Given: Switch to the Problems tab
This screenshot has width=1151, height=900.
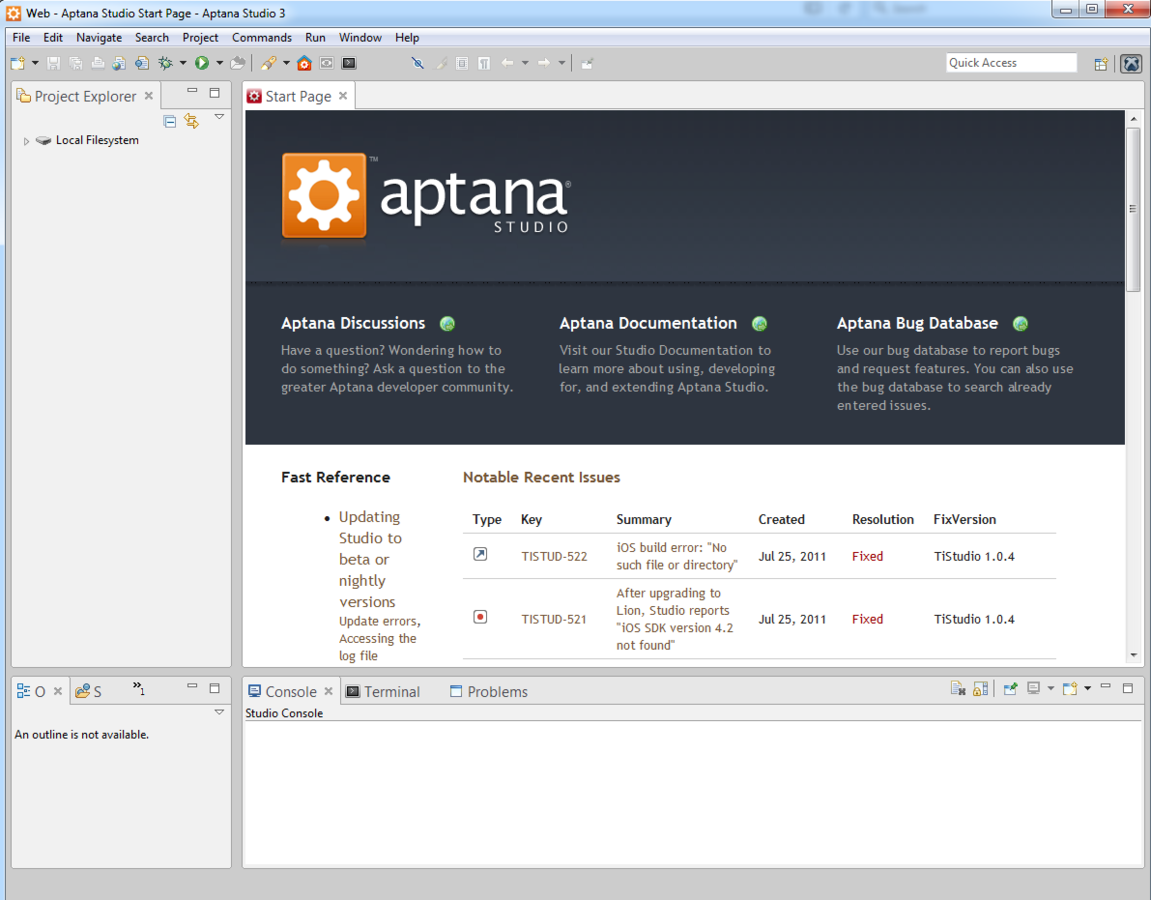Looking at the screenshot, I should point(489,692).
